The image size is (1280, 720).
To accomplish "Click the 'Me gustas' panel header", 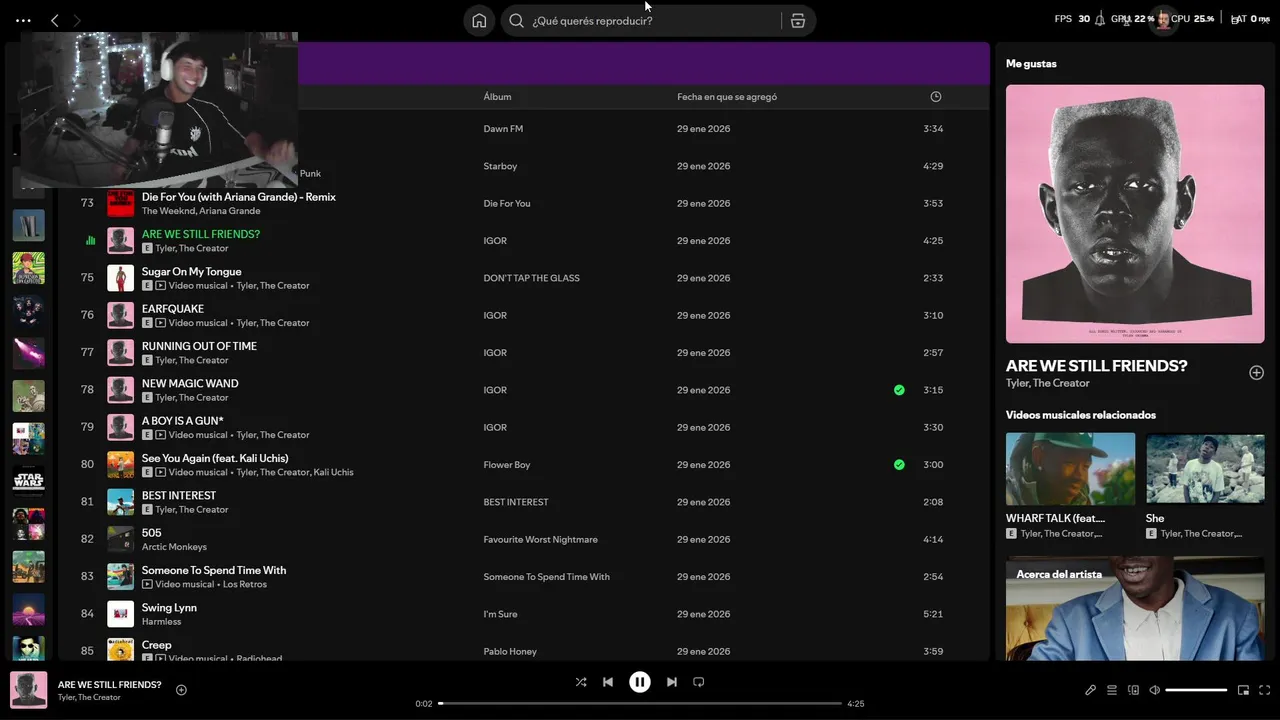I will (1031, 64).
